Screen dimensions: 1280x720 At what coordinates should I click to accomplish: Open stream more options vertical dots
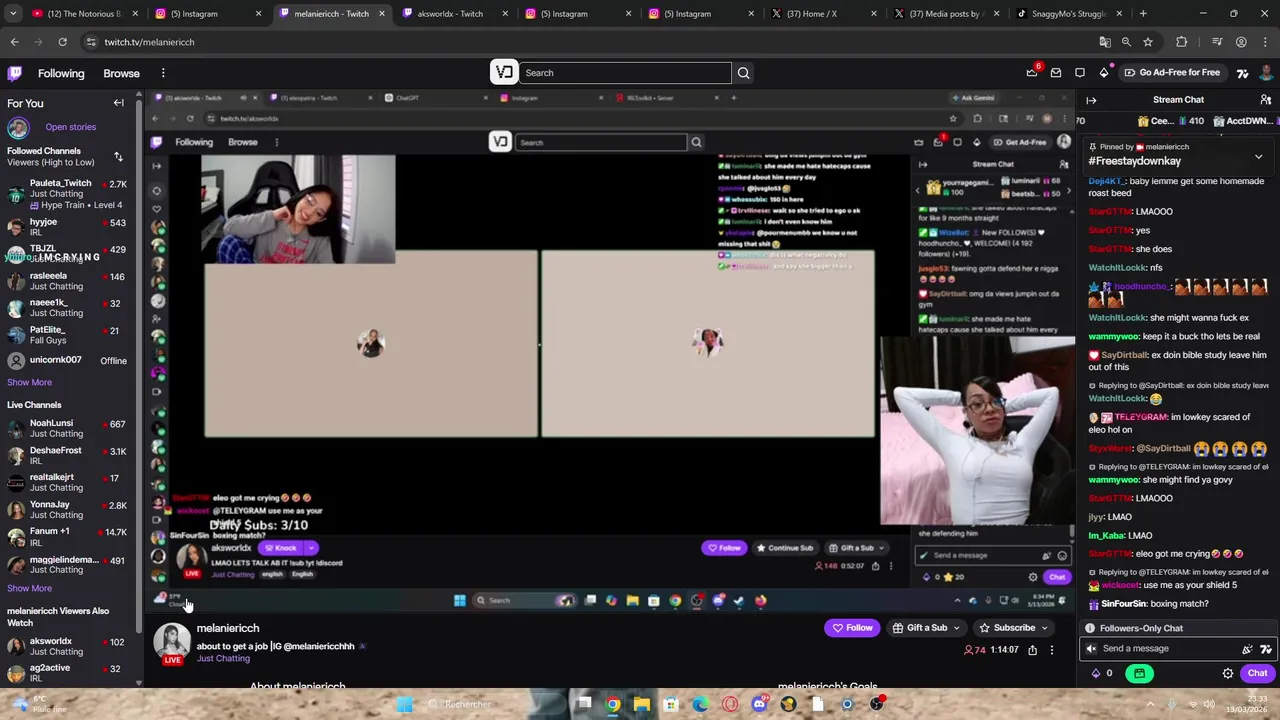[x=1051, y=650]
